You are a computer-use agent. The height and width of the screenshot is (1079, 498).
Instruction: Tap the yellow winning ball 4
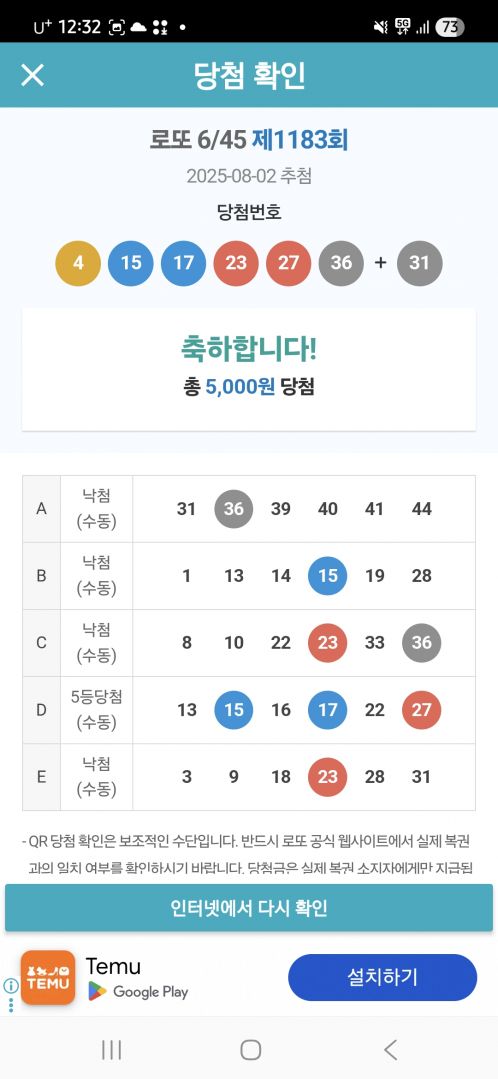click(x=78, y=263)
